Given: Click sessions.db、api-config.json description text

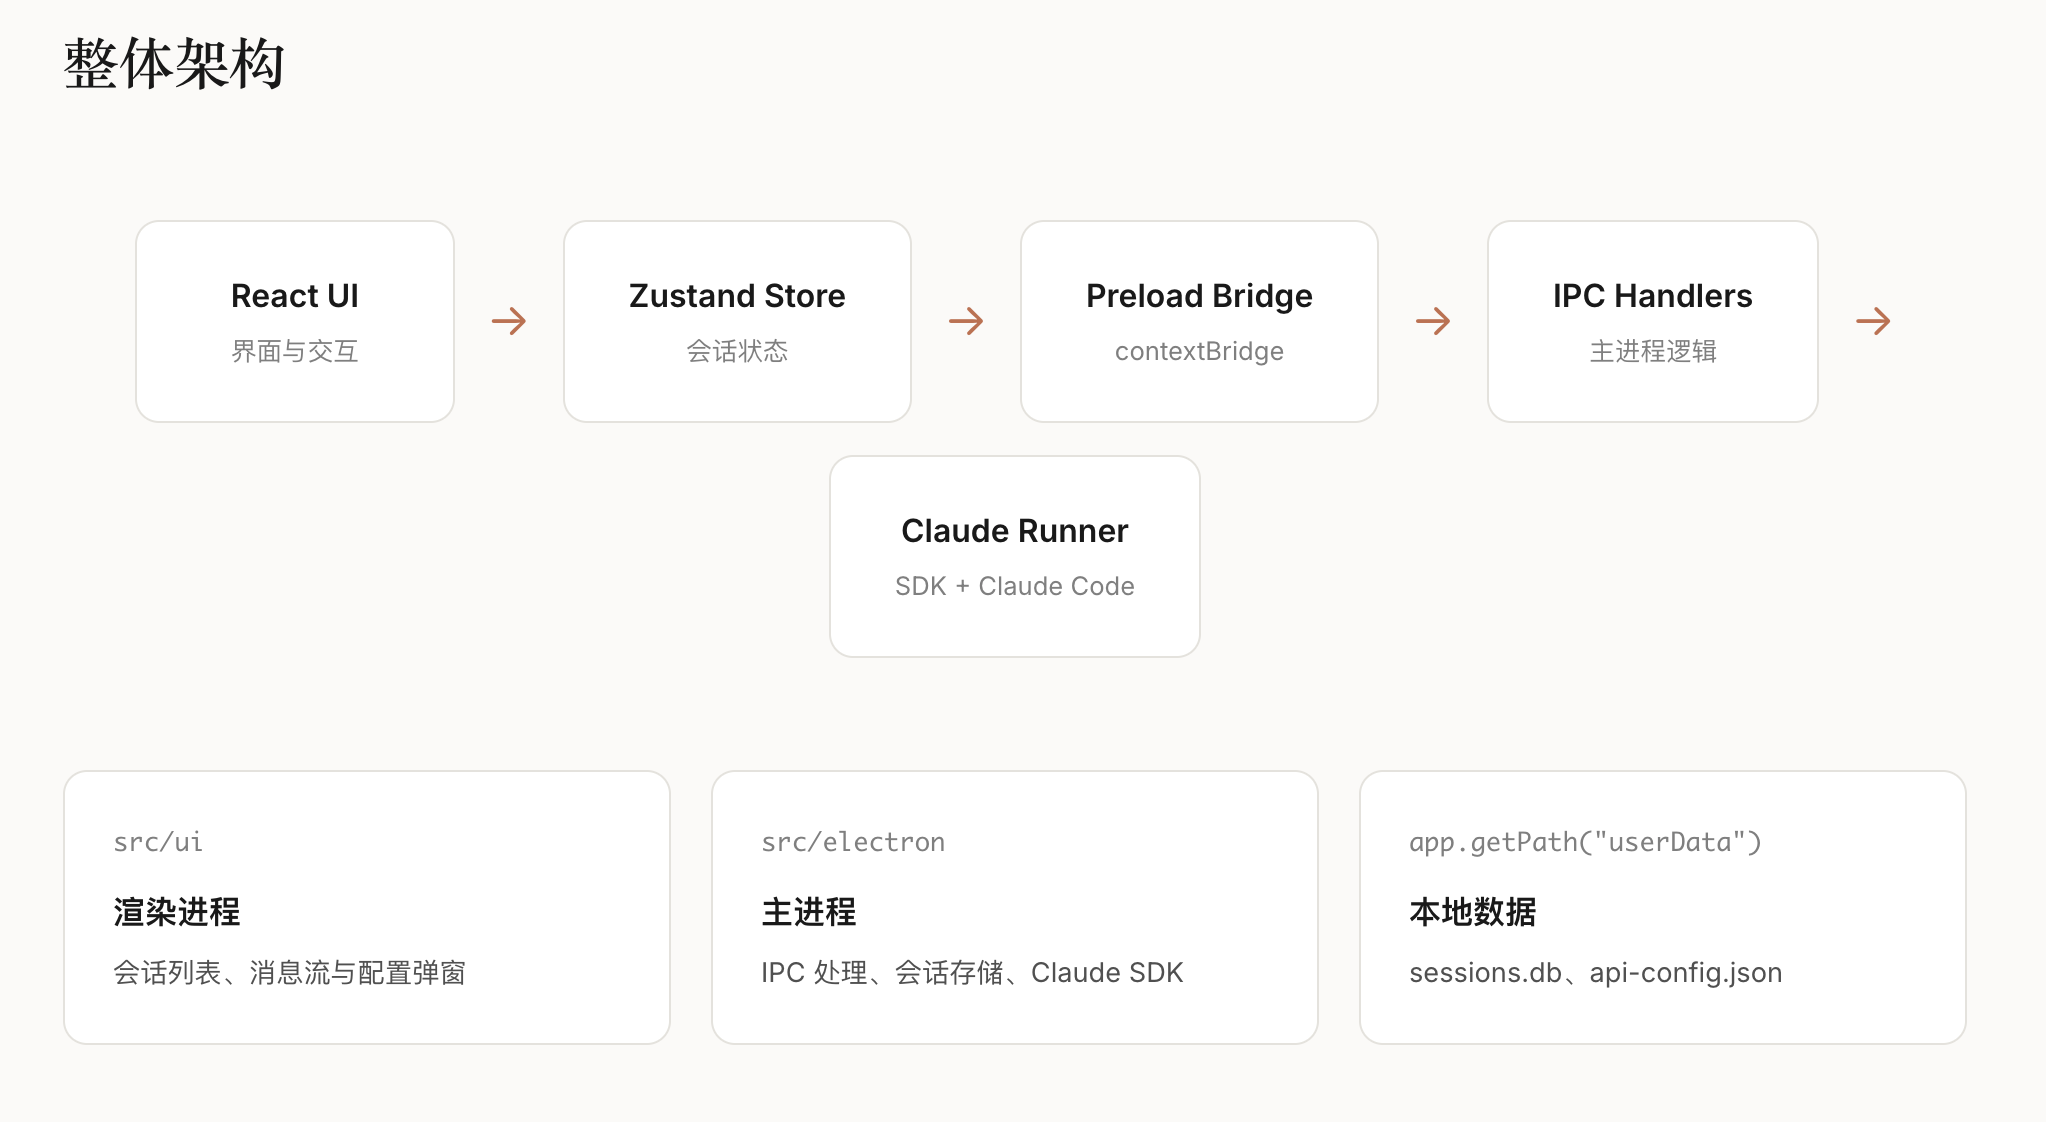Looking at the screenshot, I should point(1595,972).
